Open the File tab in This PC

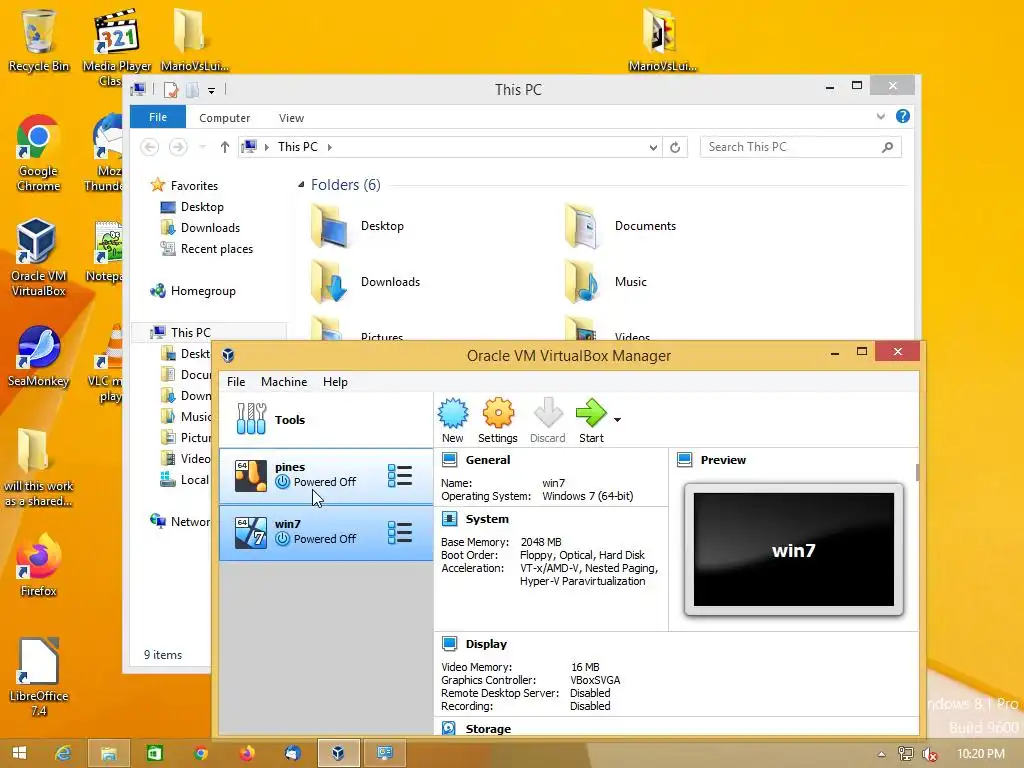pyautogui.click(x=157, y=118)
